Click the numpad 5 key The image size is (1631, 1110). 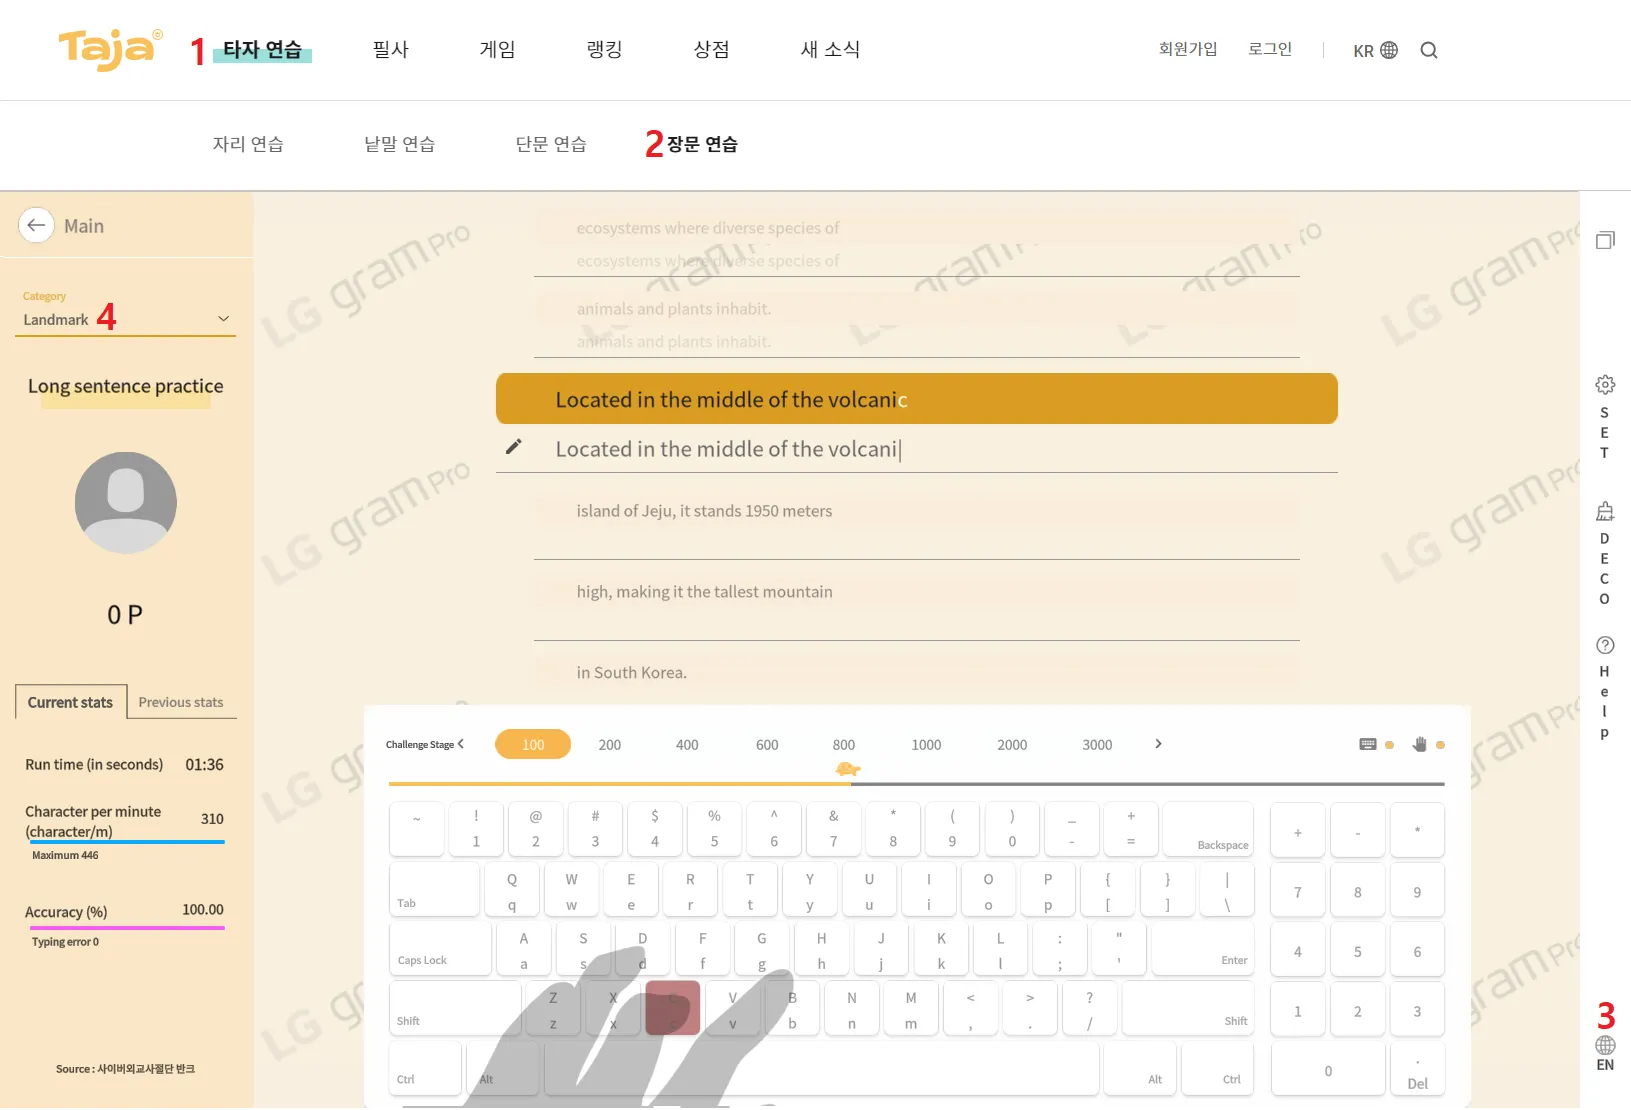[x=1358, y=951]
